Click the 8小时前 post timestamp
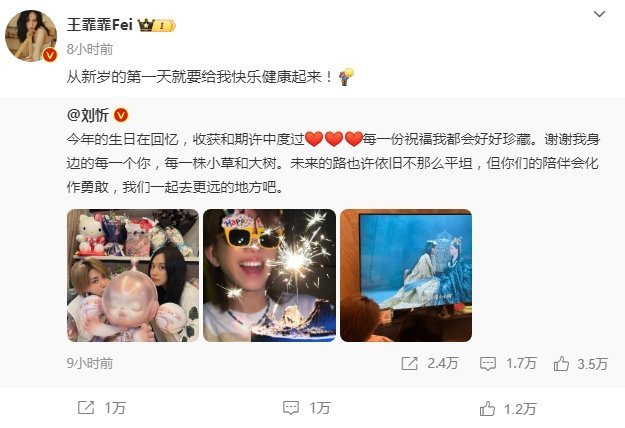Viewport: 625px width, 428px height. pos(90,49)
